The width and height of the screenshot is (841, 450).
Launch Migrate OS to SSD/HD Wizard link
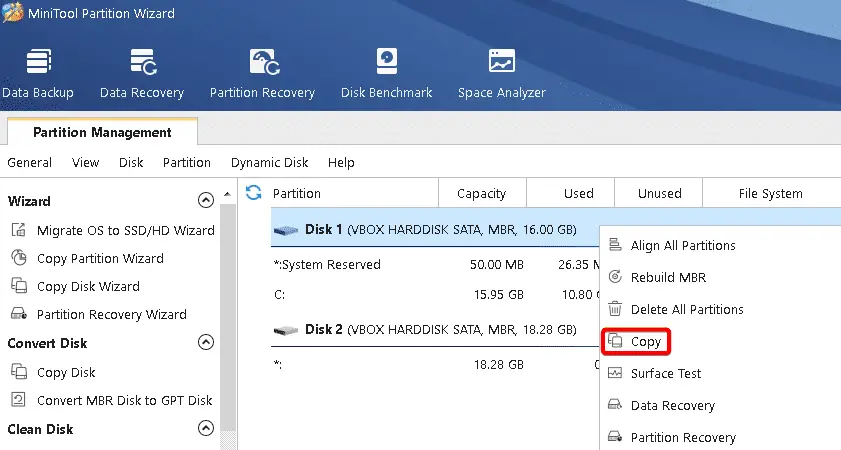(126, 230)
